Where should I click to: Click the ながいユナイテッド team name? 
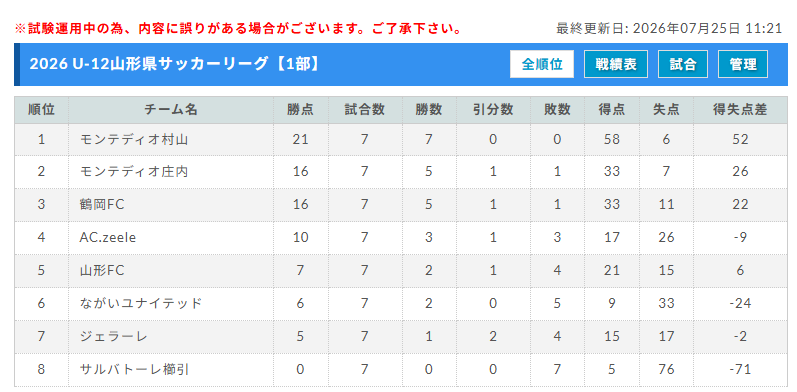click(x=141, y=304)
